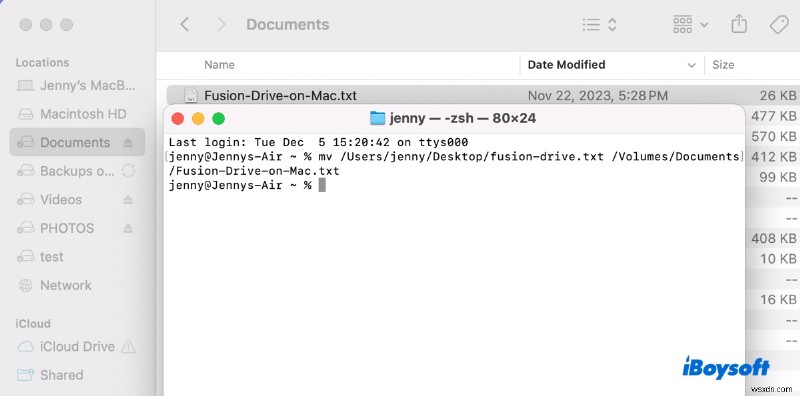Viewport: 800px width, 396px height.
Task: Eject the Videos volume
Action: pyautogui.click(x=128, y=200)
